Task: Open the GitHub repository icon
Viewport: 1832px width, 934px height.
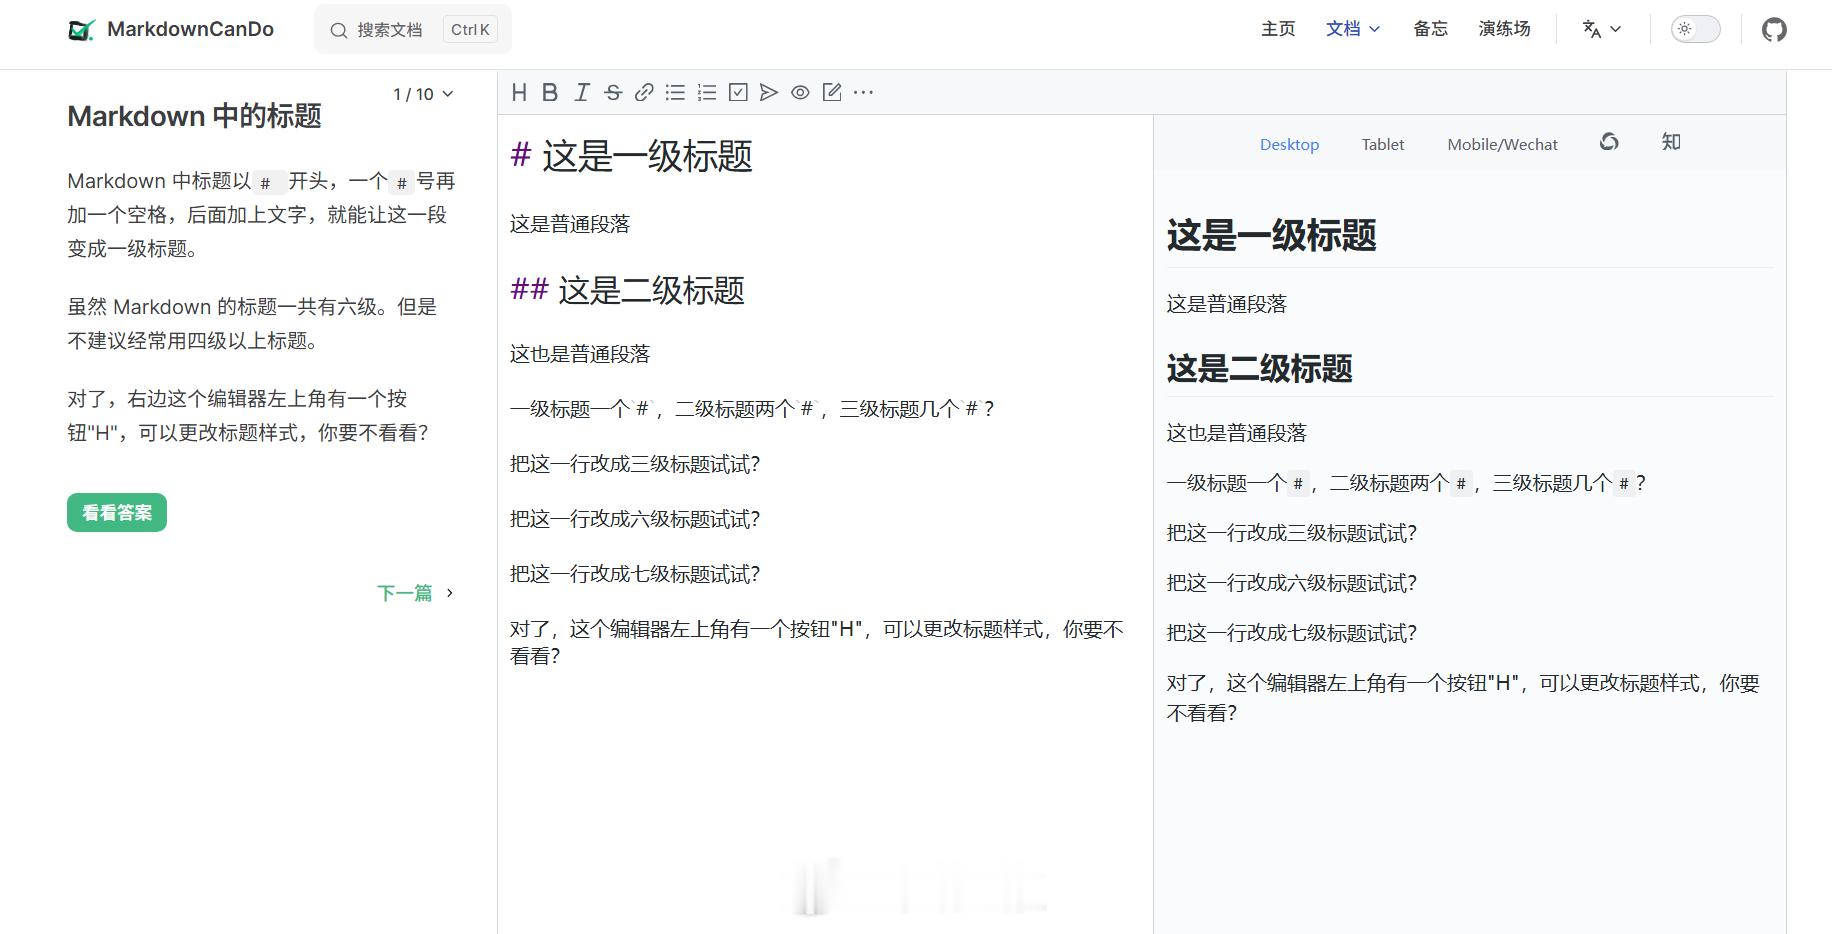Action: [1774, 29]
